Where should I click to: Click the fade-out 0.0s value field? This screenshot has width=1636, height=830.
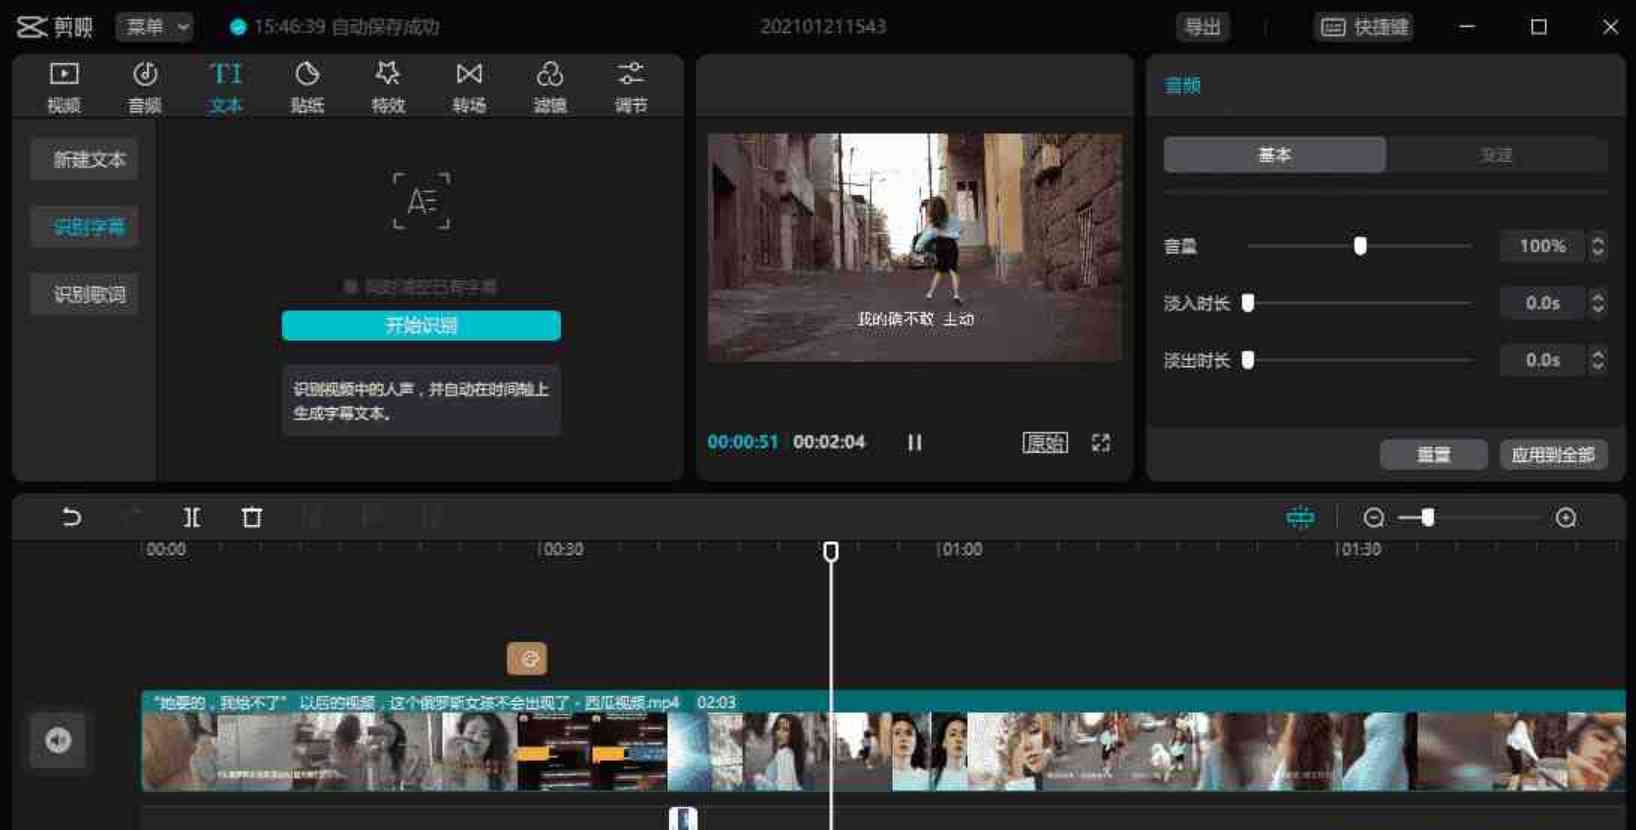tap(1543, 360)
